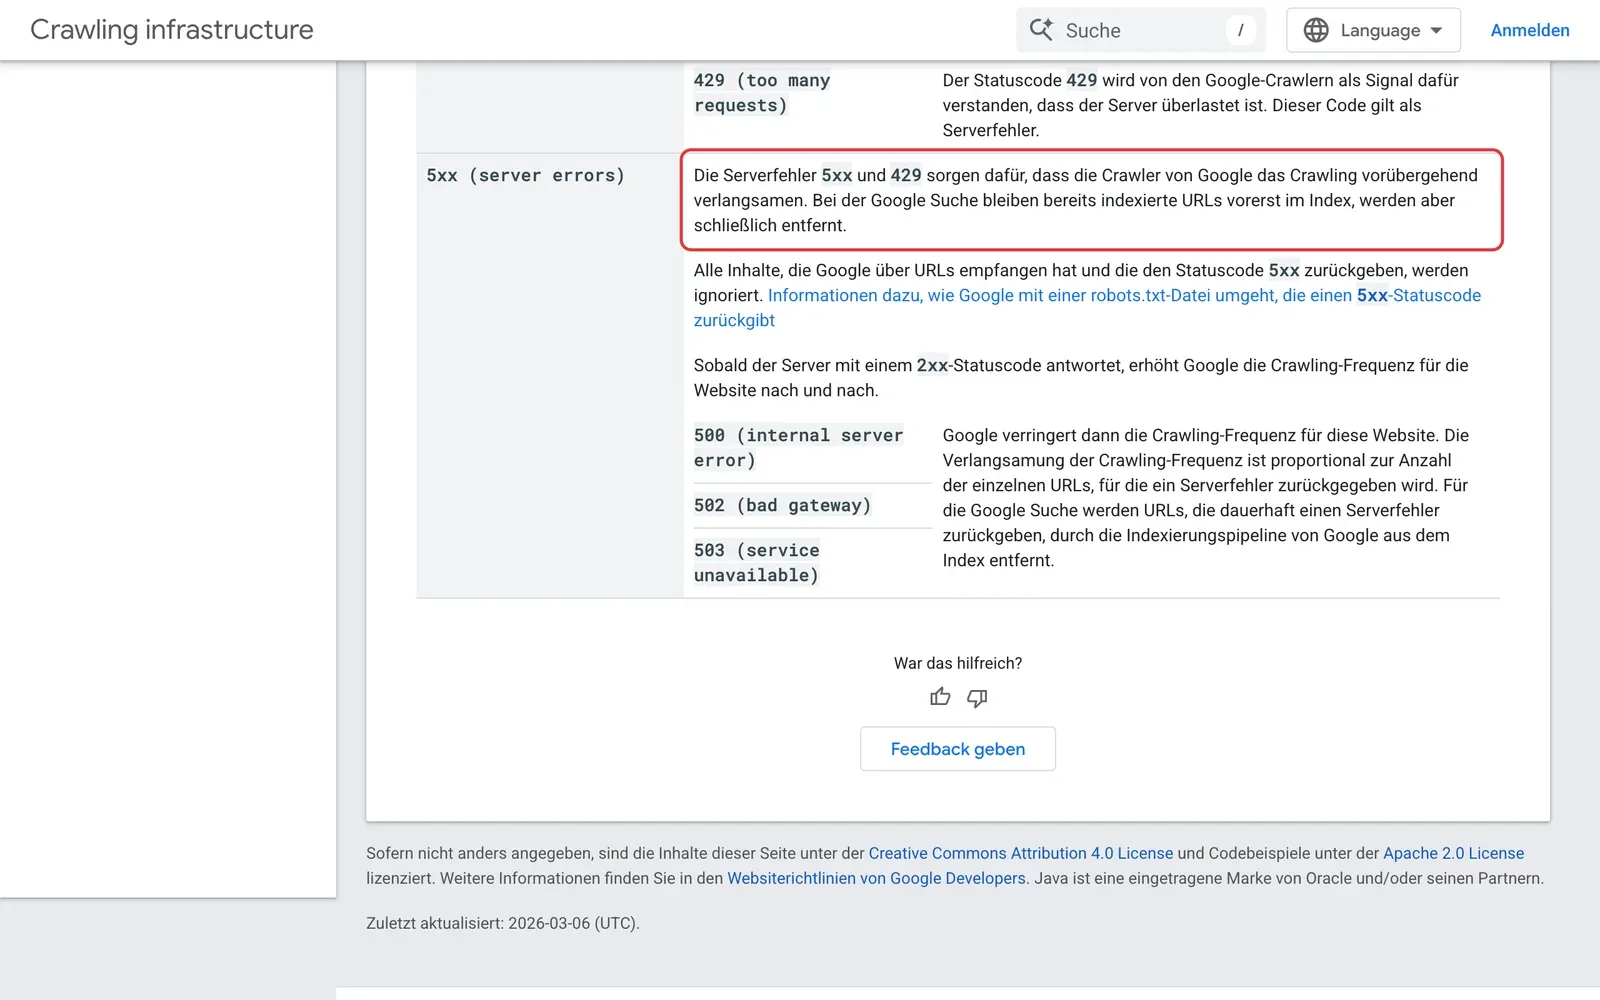Screen dimensions: 1600x1000
Task: Click the '429 (too many requests)' cell
Action: [762, 93]
